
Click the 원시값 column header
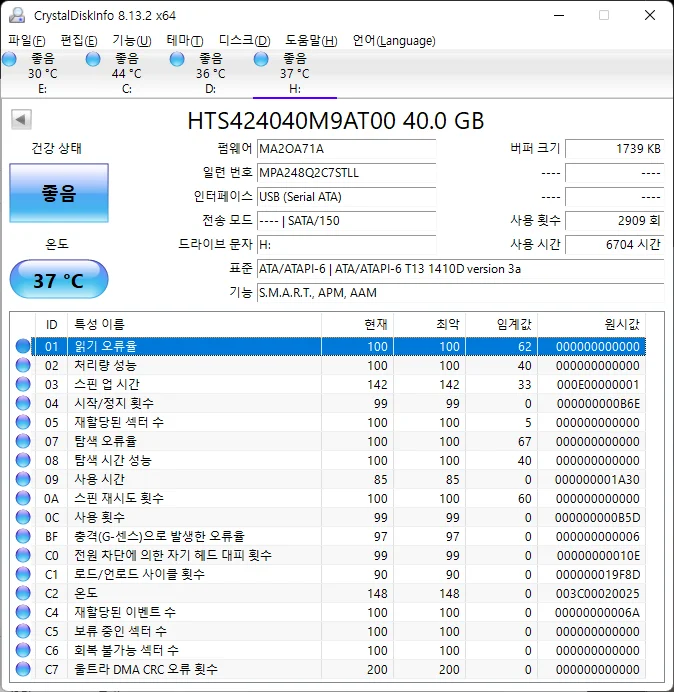tap(591, 324)
